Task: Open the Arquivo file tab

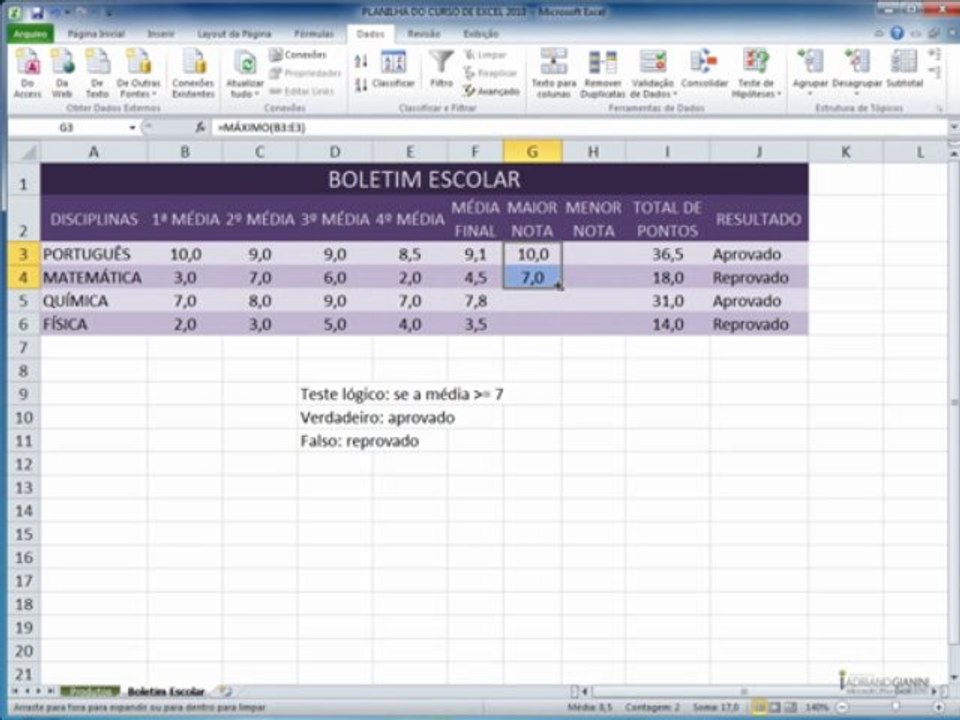Action: (x=30, y=34)
